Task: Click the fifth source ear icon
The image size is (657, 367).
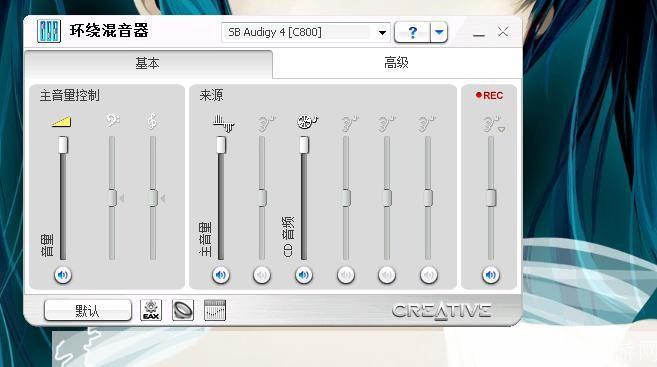Action: (x=387, y=124)
